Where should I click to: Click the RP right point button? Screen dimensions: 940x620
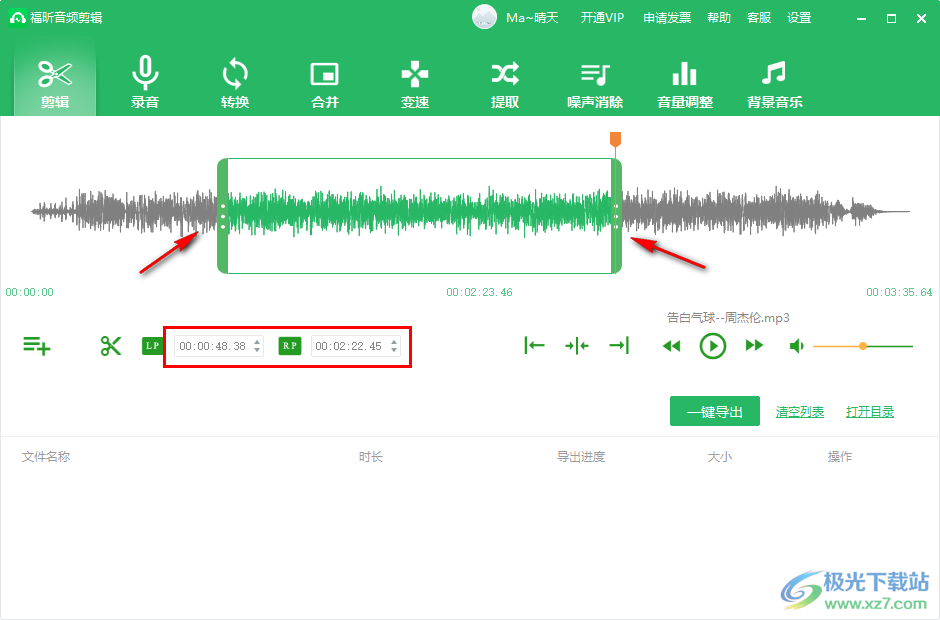(x=290, y=346)
